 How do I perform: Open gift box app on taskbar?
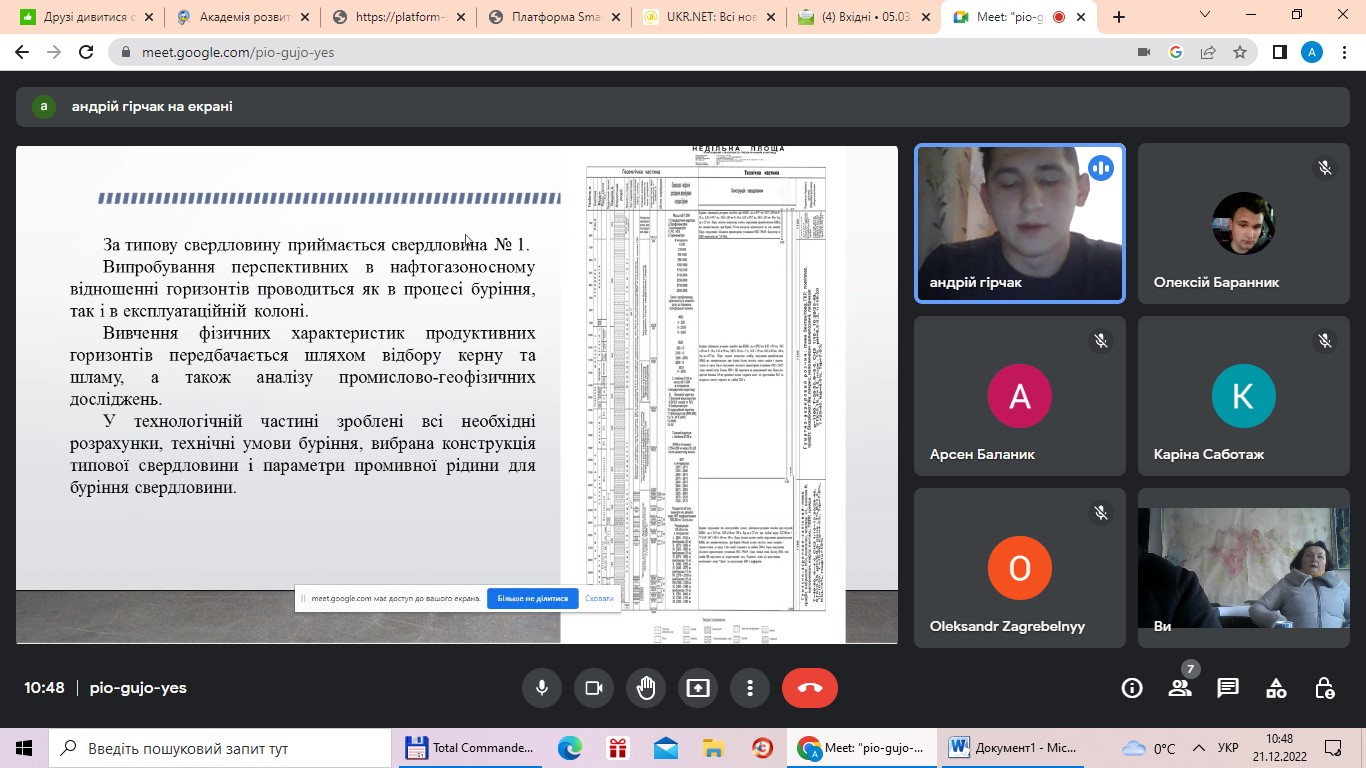point(618,748)
